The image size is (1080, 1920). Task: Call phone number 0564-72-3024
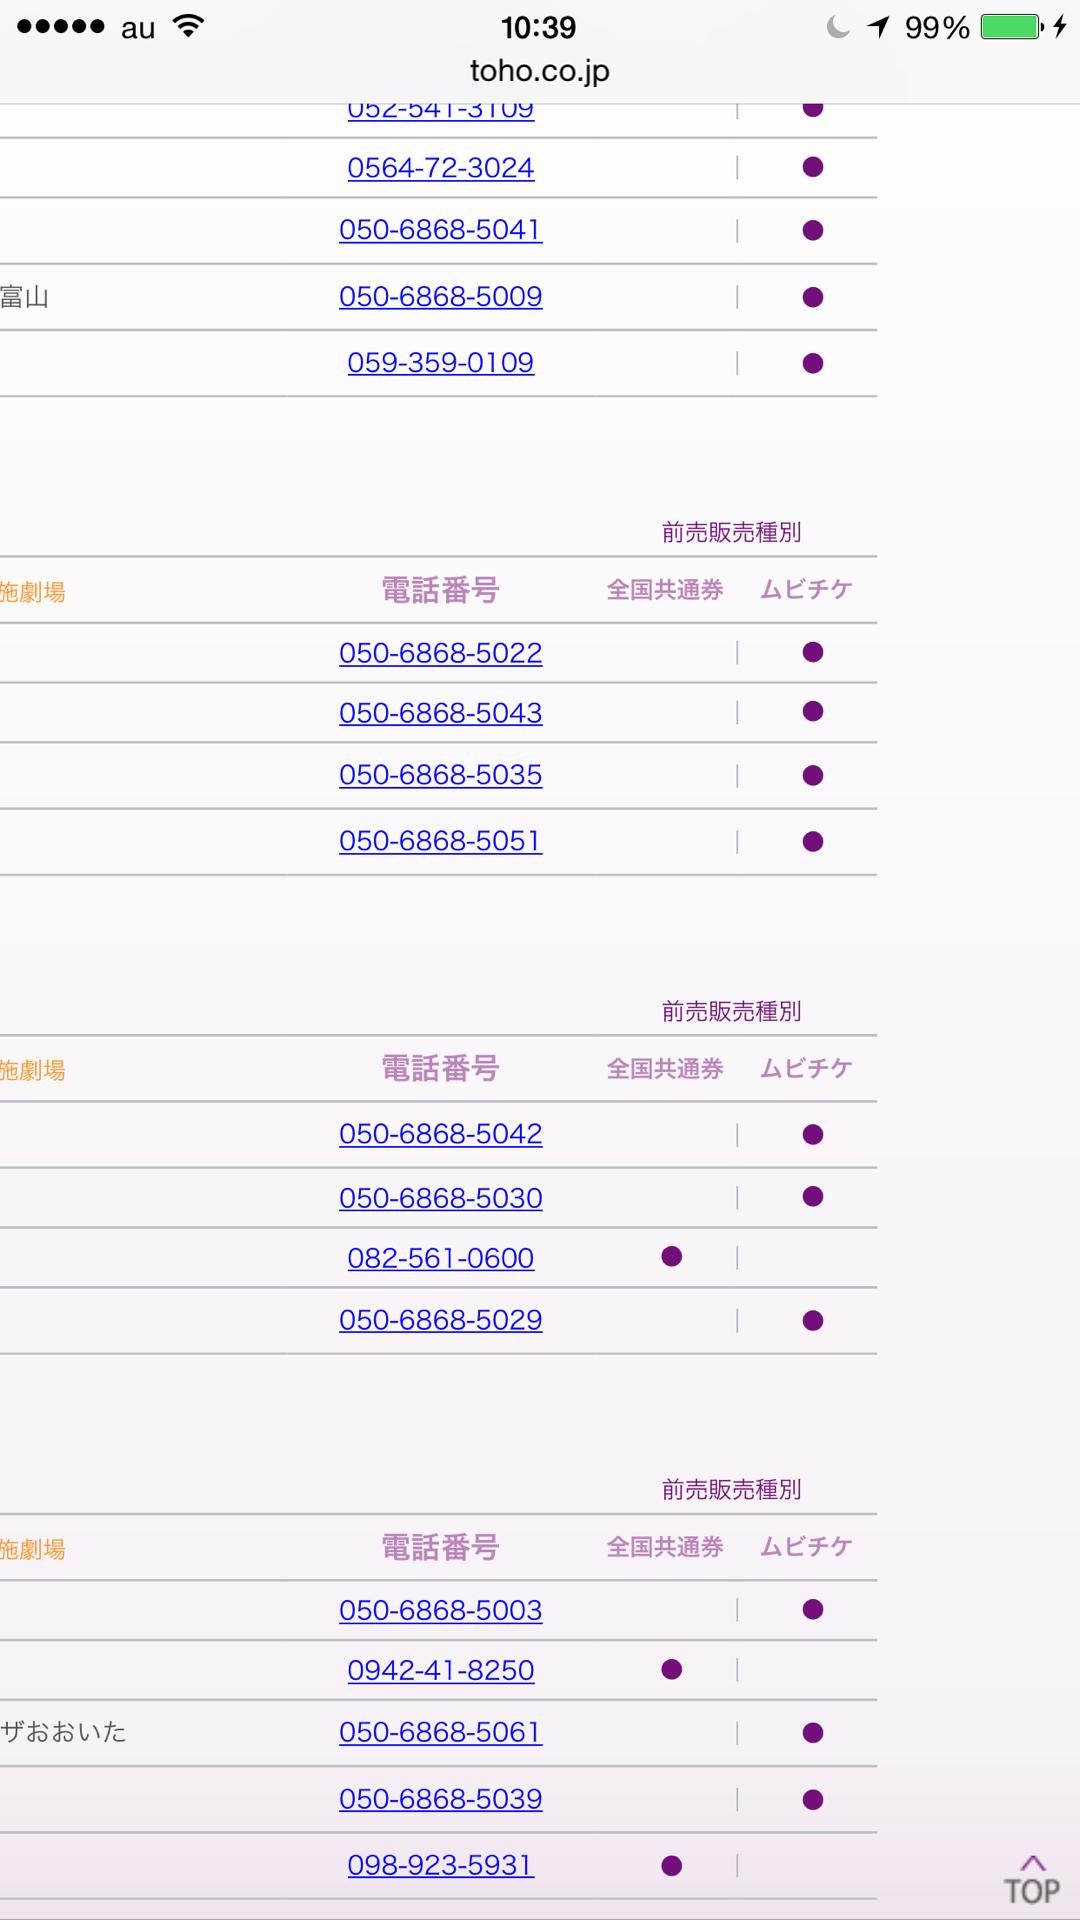[440, 168]
